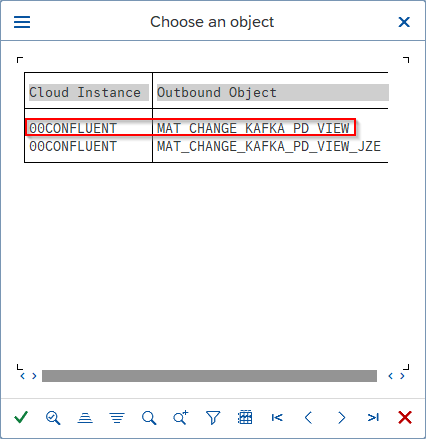This screenshot has width=426, height=439.
Task: Select the Outbound Object column header
Action: 273,93
